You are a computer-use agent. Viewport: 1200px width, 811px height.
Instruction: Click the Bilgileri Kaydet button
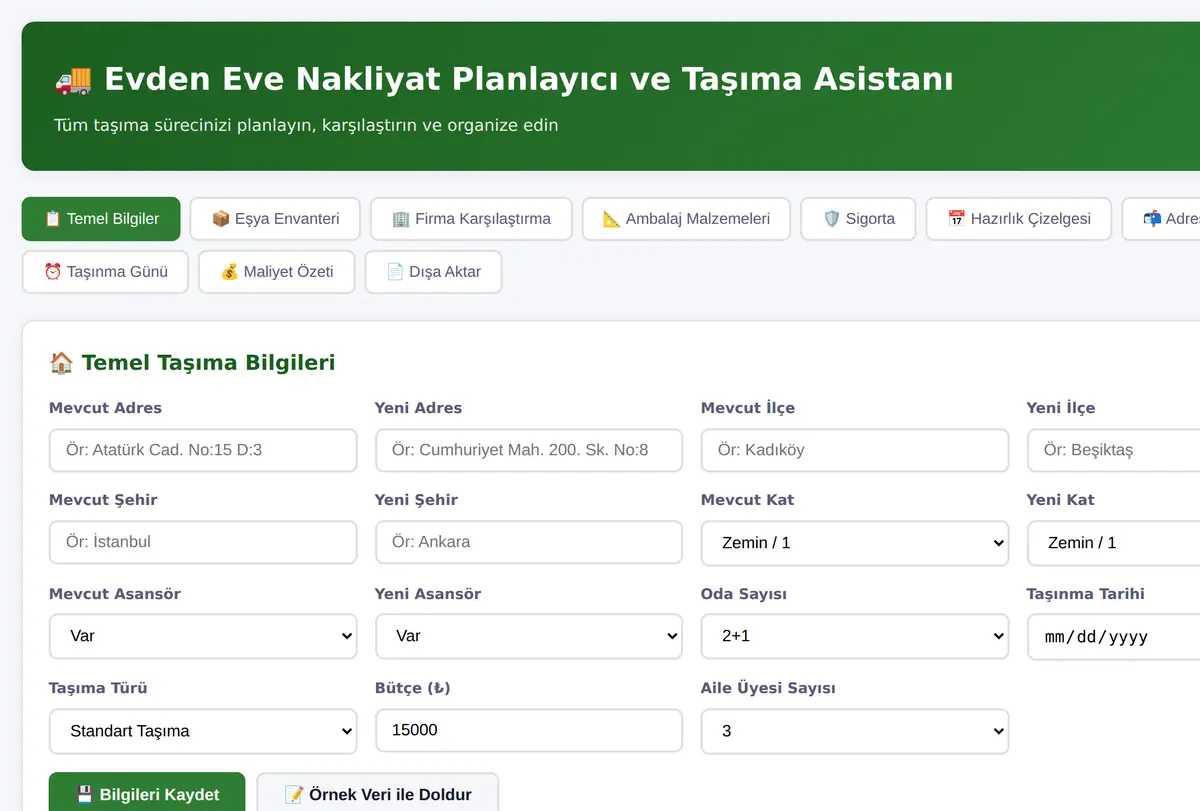tap(147, 794)
